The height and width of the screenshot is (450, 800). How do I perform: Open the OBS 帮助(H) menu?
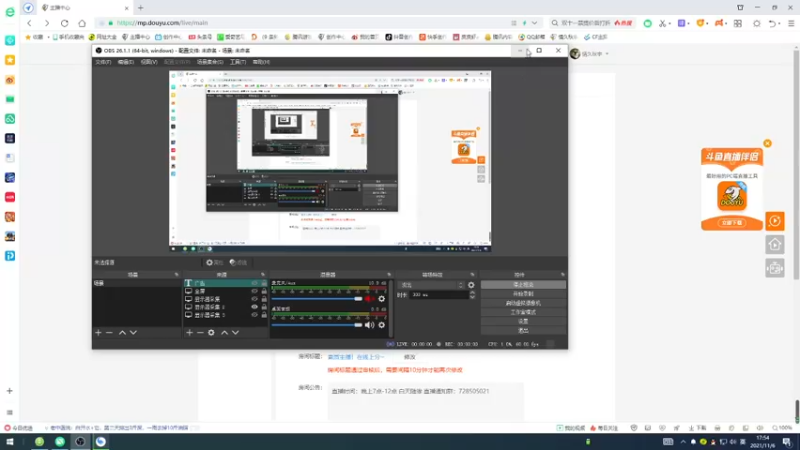pyautogui.click(x=261, y=62)
